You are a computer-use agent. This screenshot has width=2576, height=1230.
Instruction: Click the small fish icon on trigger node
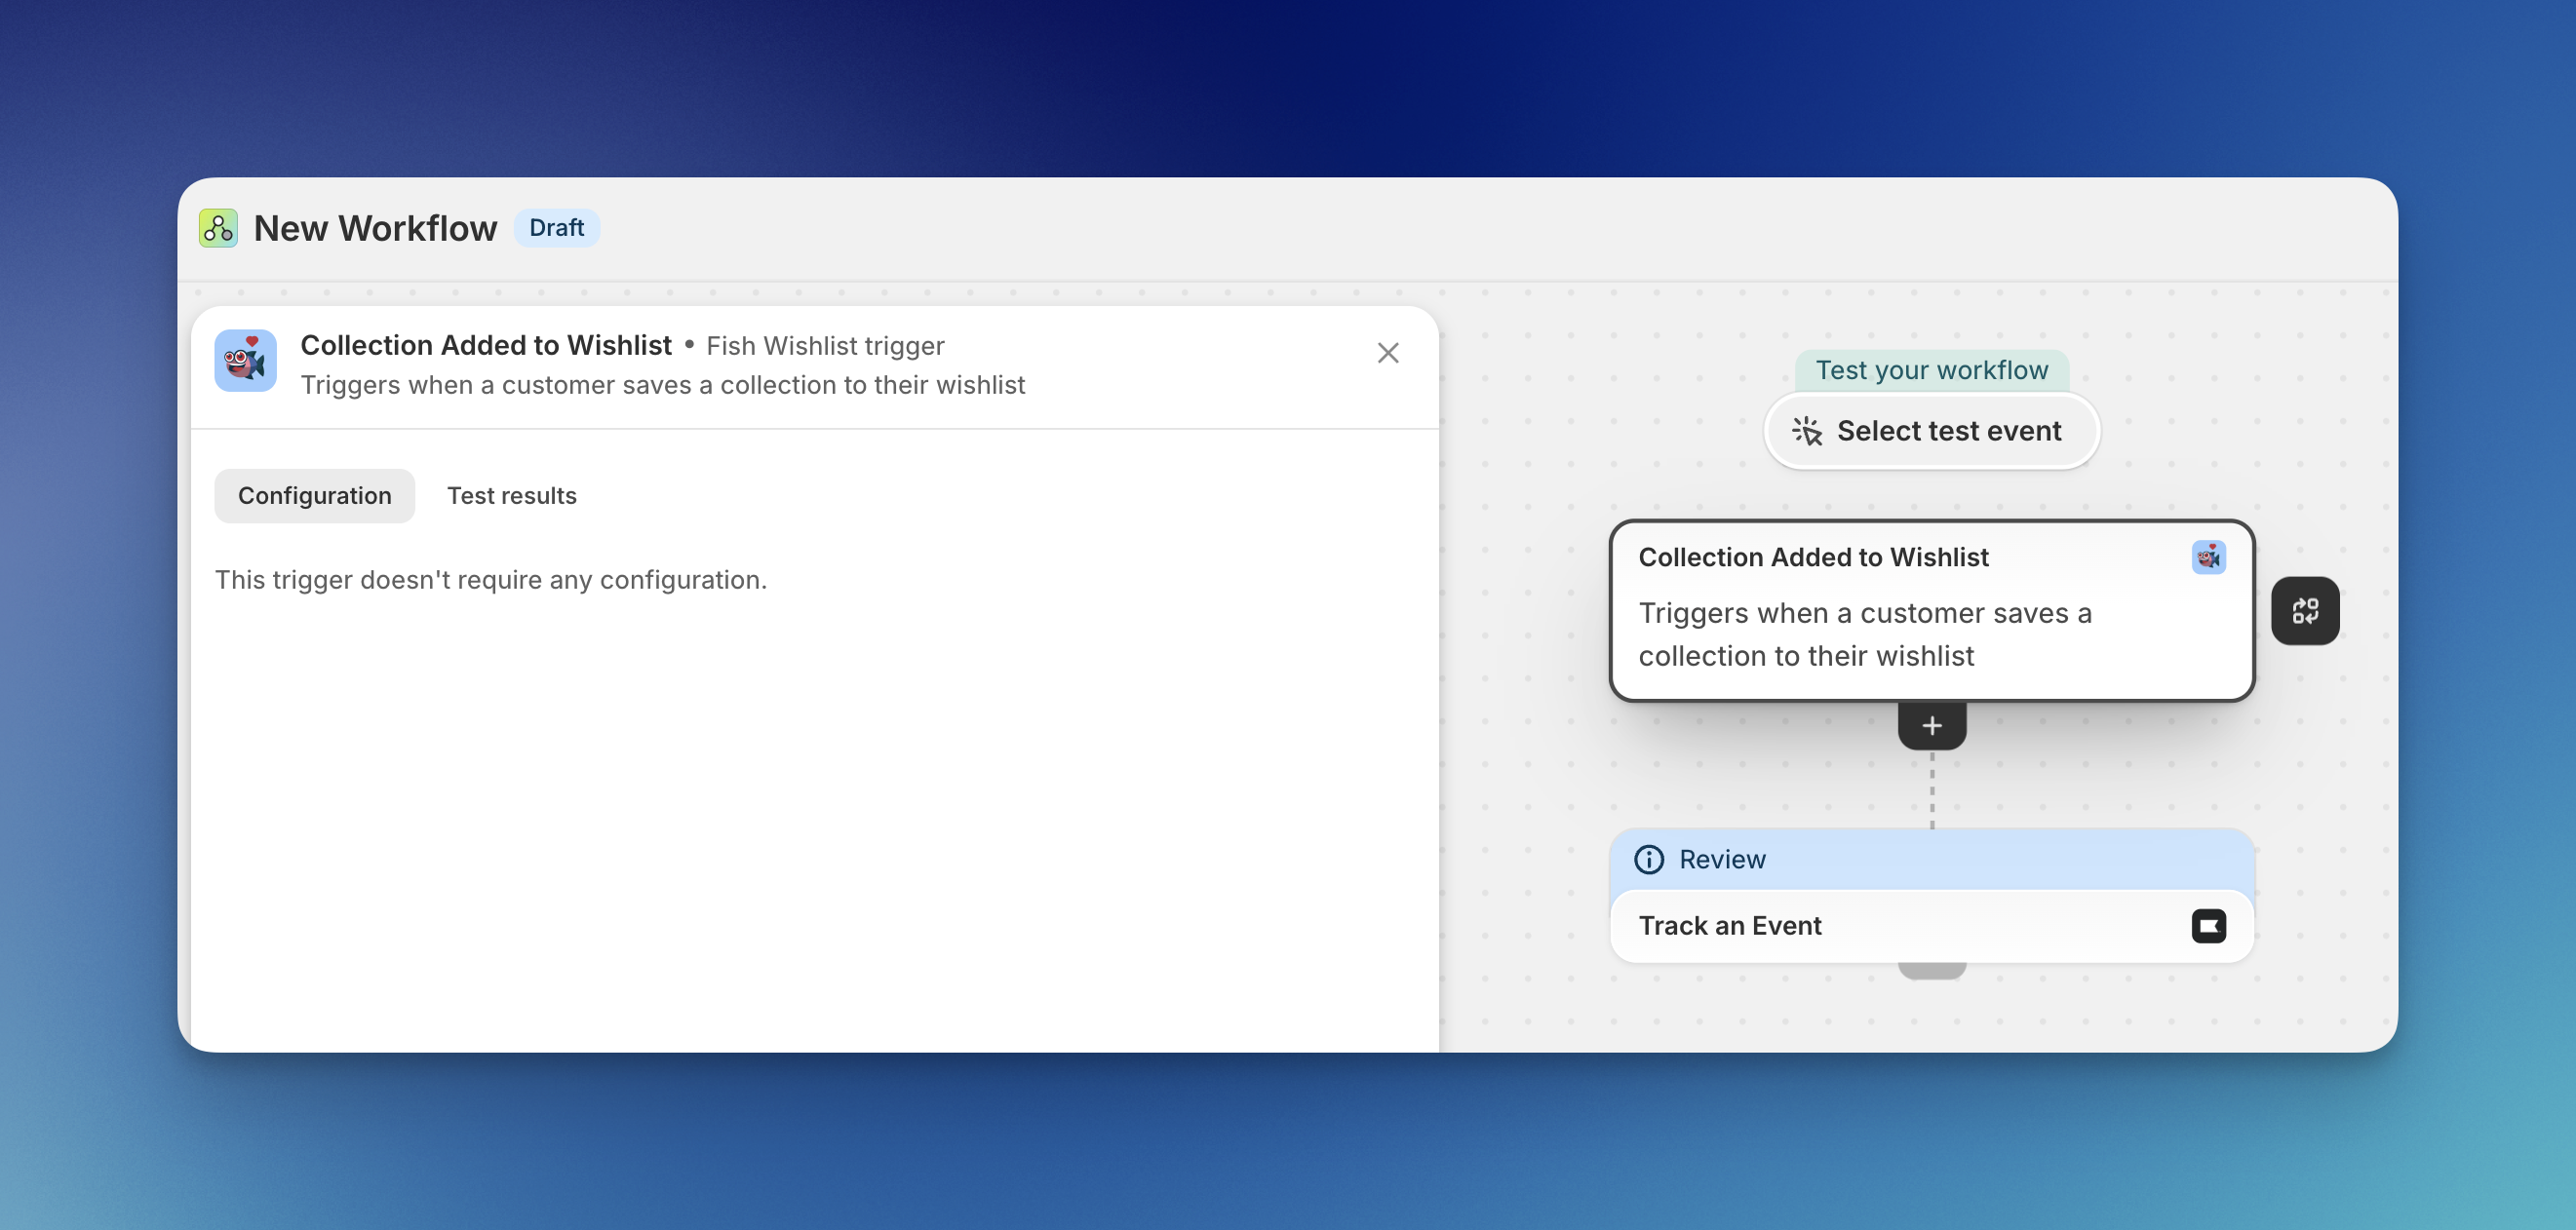pos(2208,557)
